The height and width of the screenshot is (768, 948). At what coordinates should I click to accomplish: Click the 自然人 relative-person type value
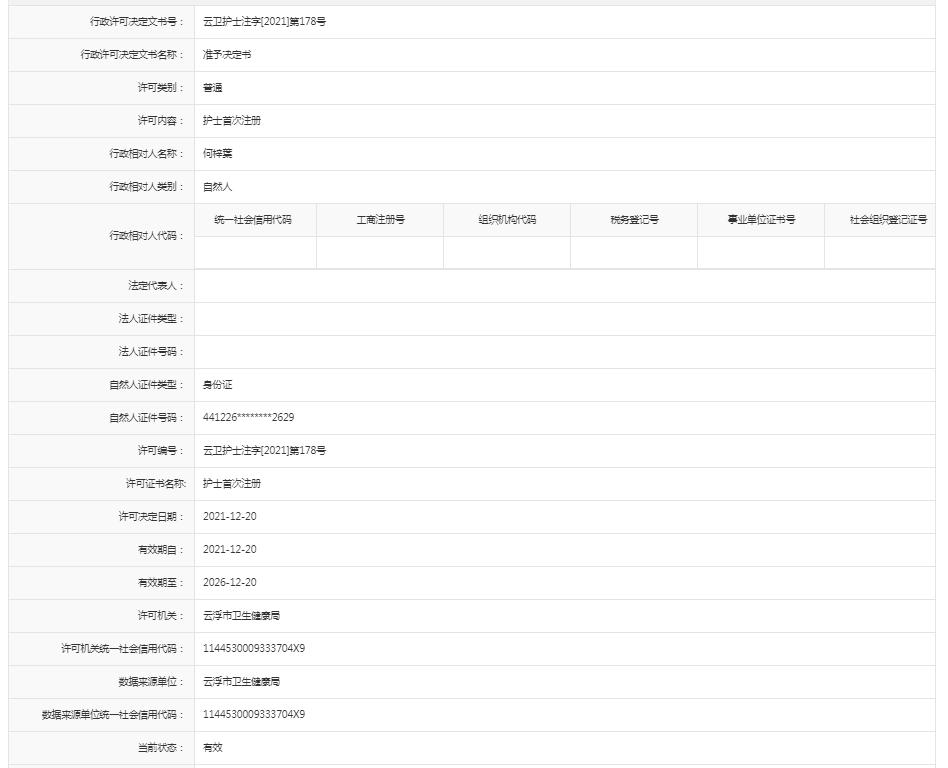(219, 187)
